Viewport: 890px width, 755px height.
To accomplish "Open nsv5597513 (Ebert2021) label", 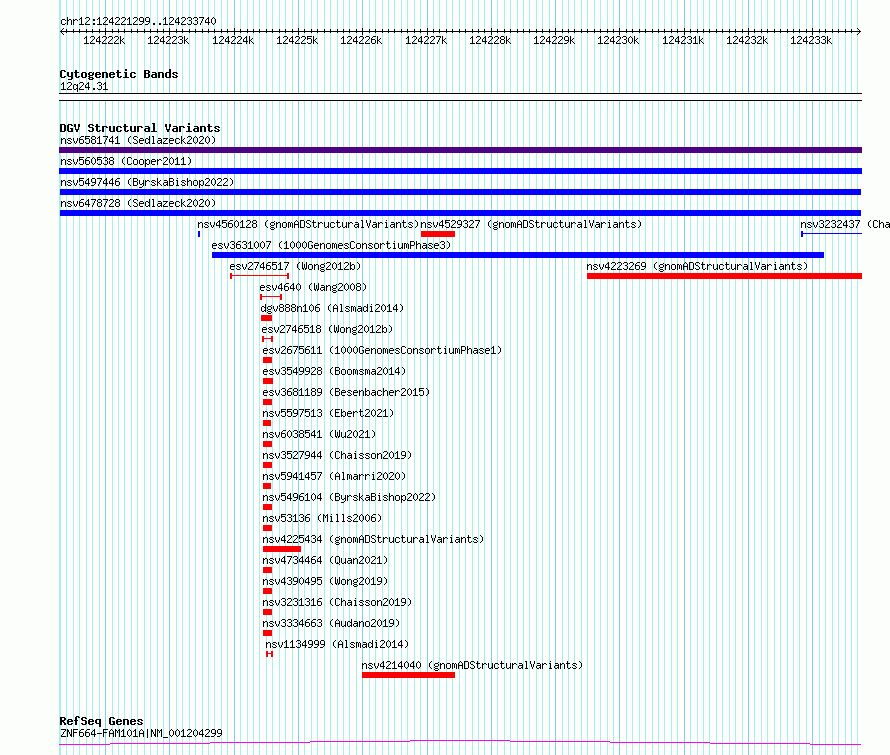I will pos(328,413).
